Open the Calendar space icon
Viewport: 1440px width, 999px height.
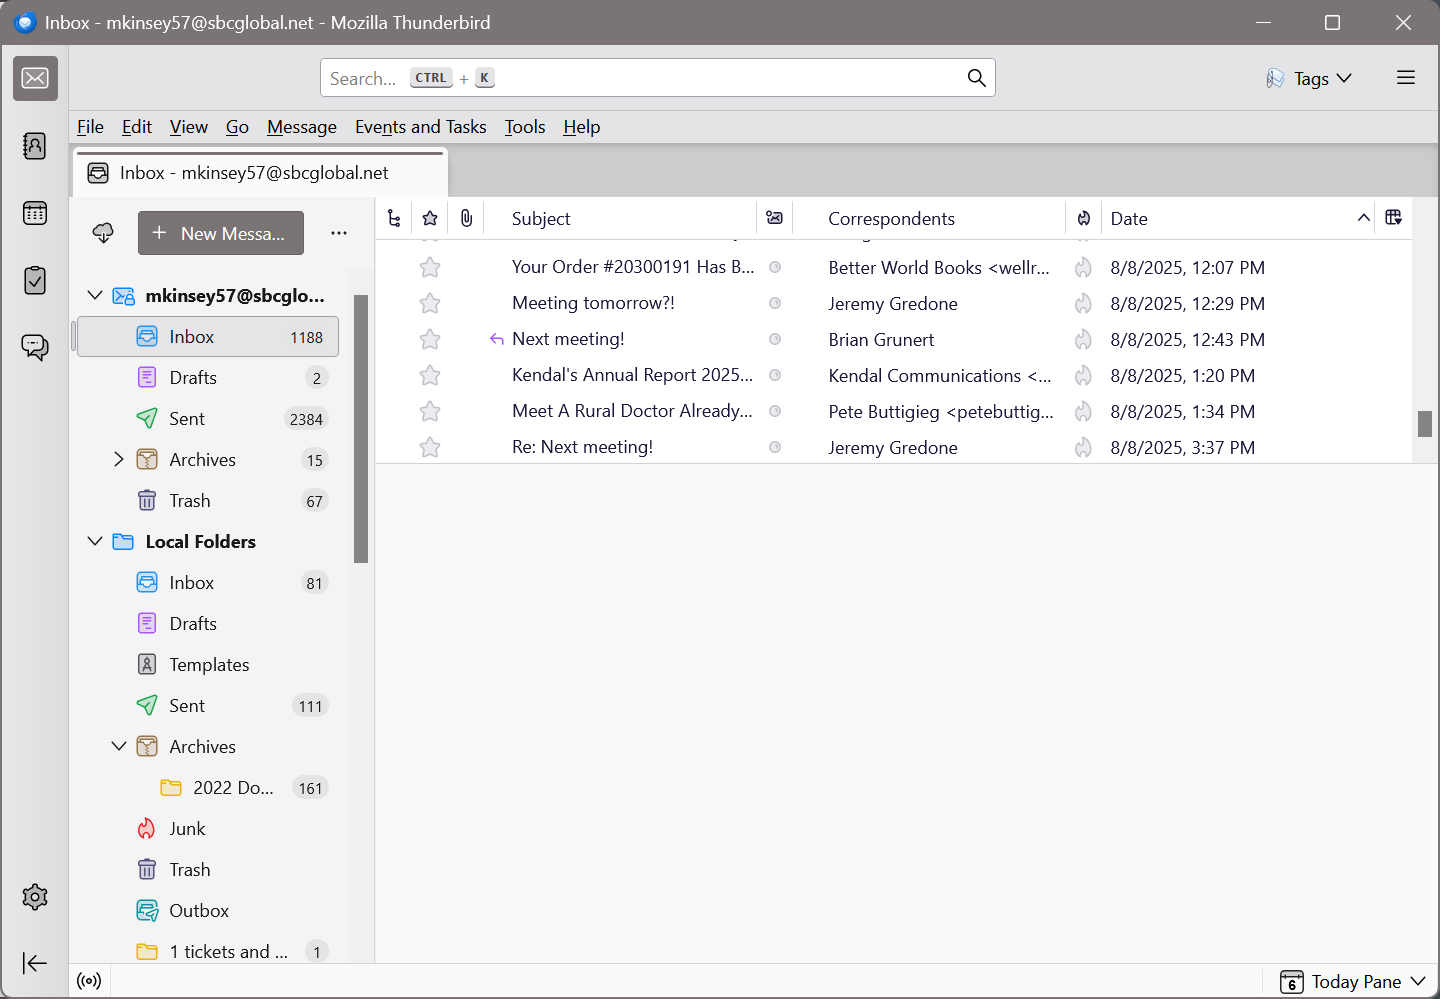(x=35, y=213)
